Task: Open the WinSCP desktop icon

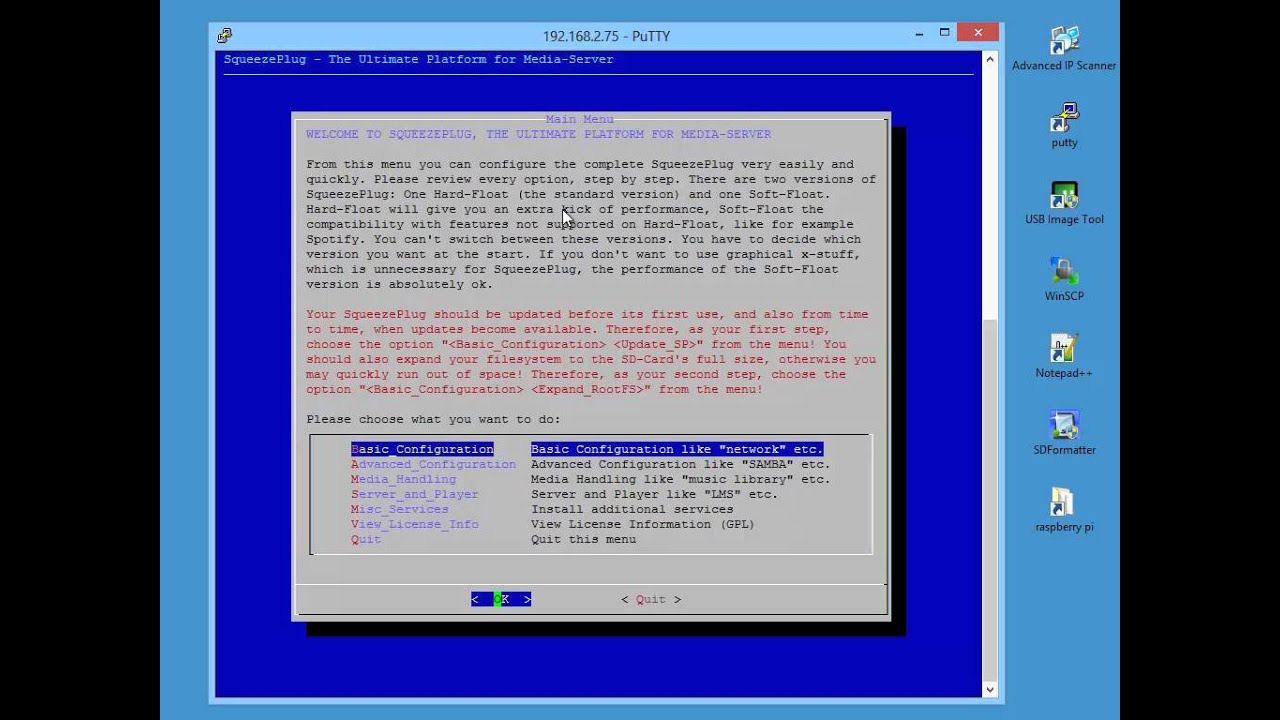Action: [1064, 279]
